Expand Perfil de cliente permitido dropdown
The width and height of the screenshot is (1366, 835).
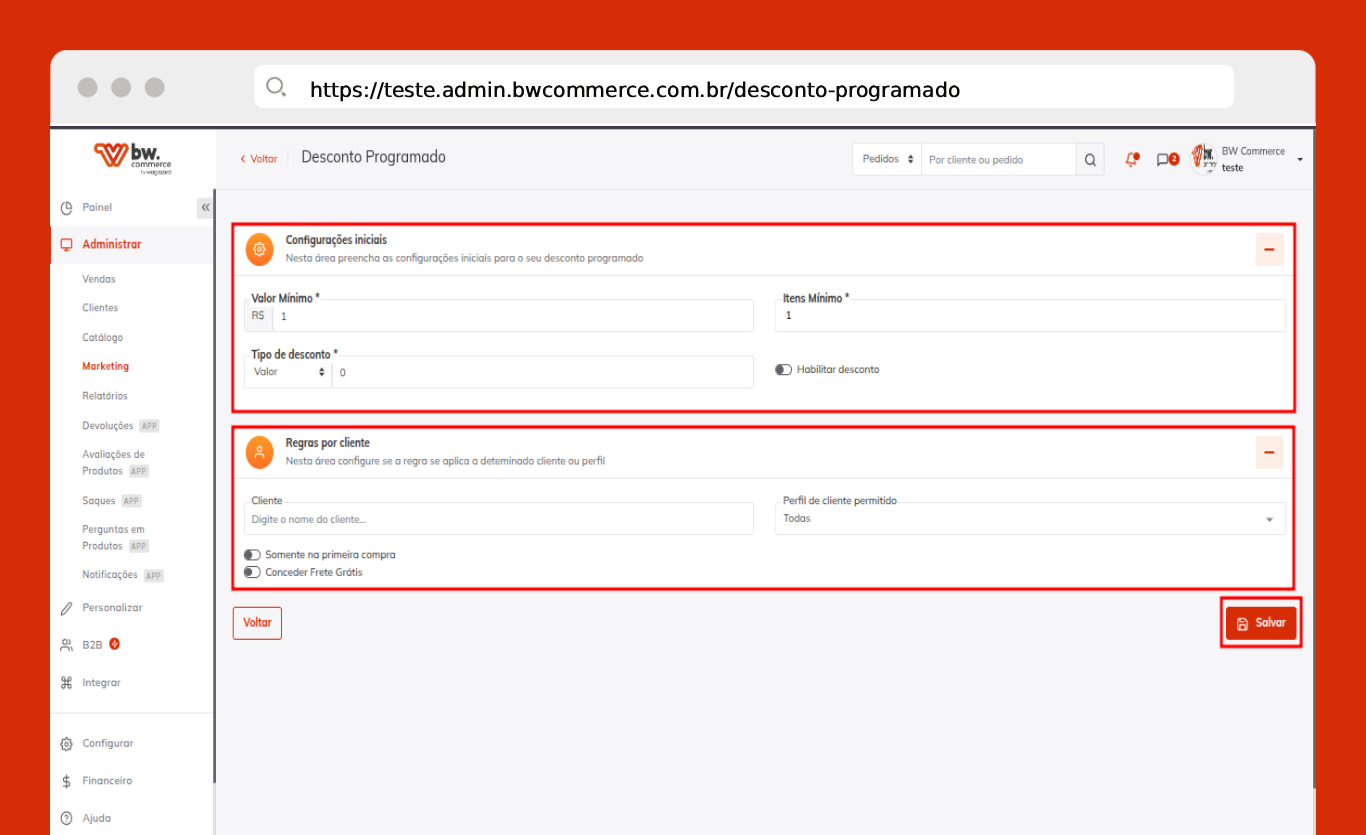(1030, 519)
